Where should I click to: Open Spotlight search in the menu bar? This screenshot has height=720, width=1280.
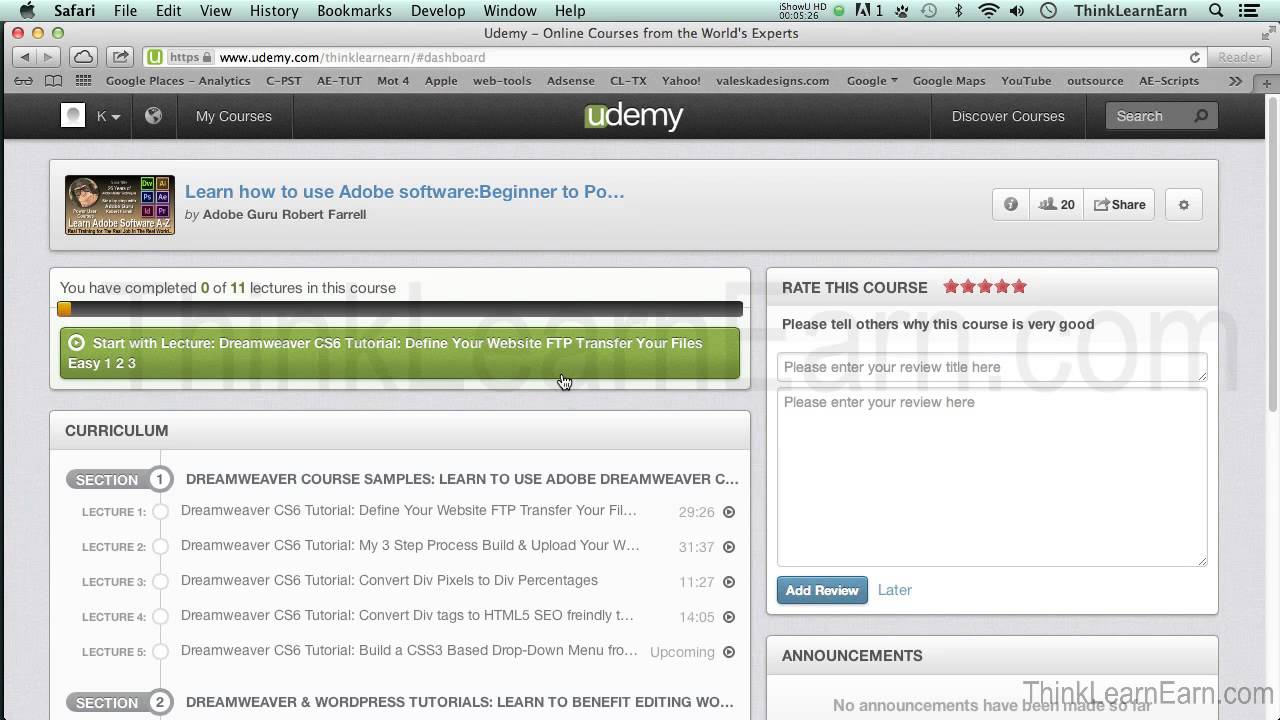coord(1216,11)
